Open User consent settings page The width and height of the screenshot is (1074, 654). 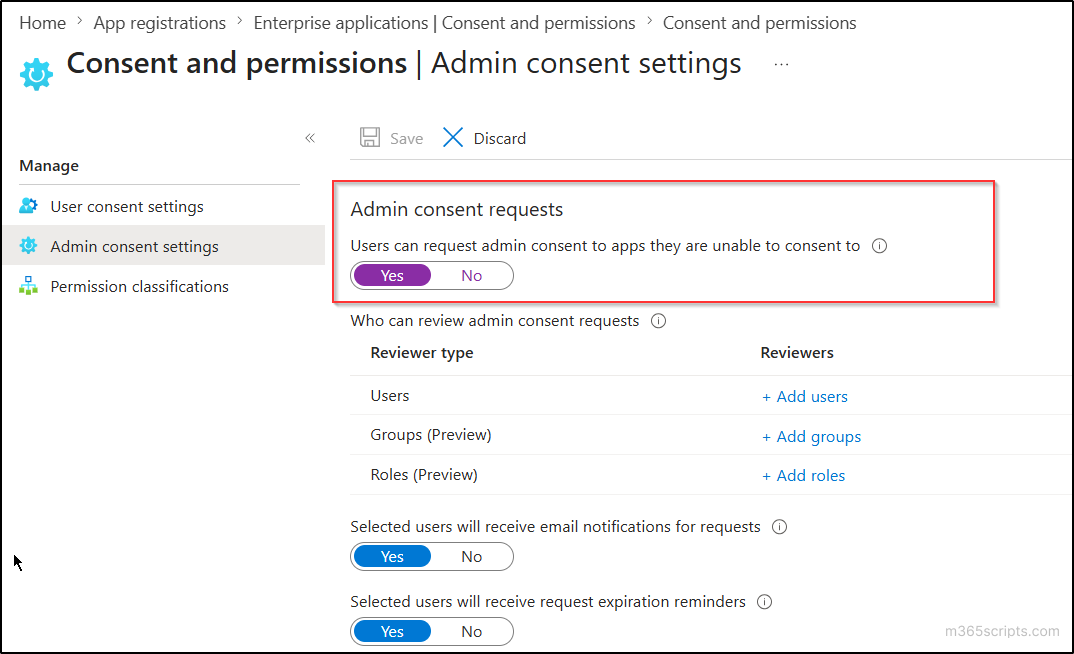(127, 206)
